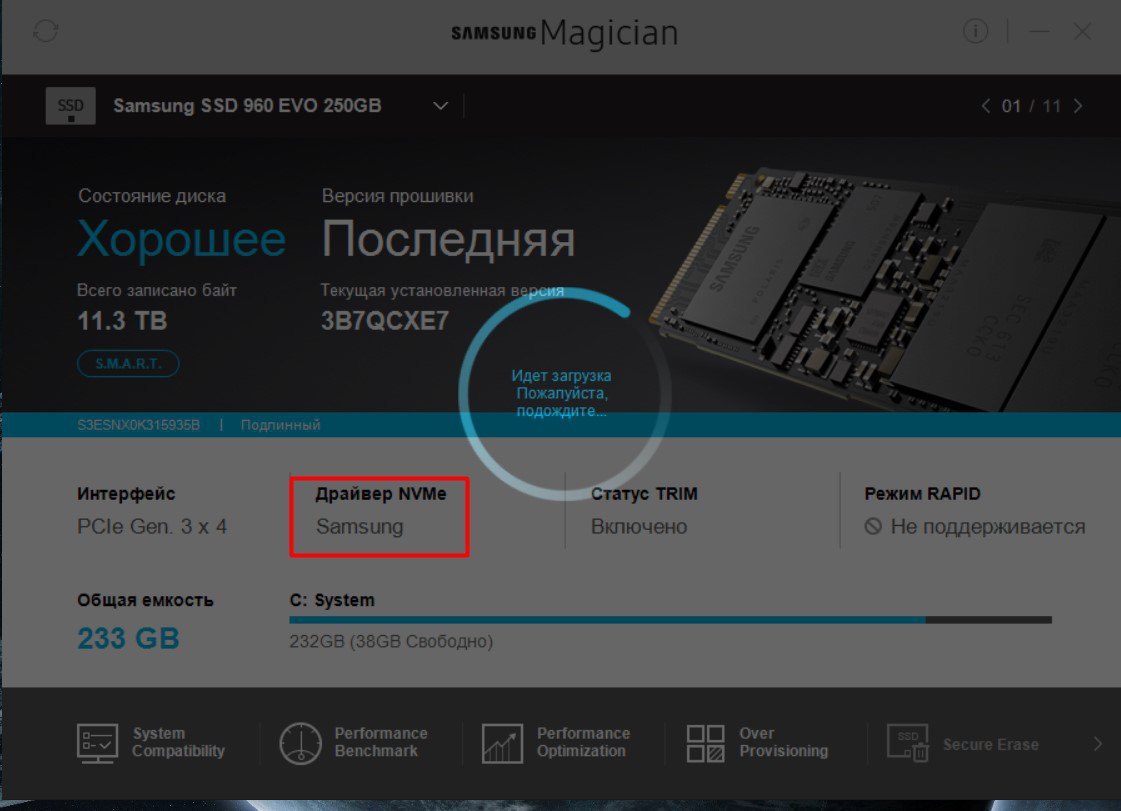Viewport: 1121px width, 811px height.
Task: Click the Последняя firmware status text
Action: (448, 239)
